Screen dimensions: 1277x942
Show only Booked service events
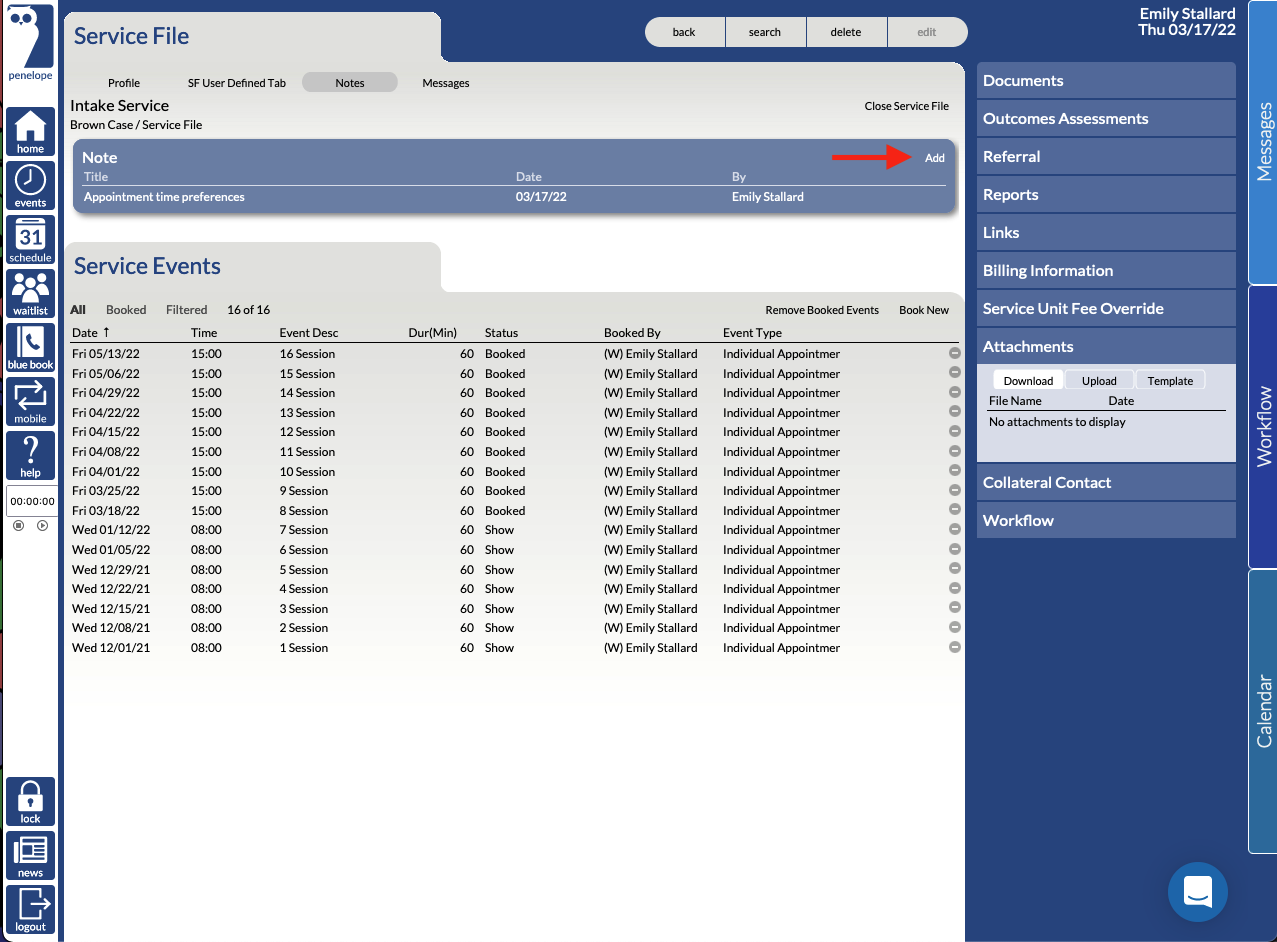click(126, 310)
